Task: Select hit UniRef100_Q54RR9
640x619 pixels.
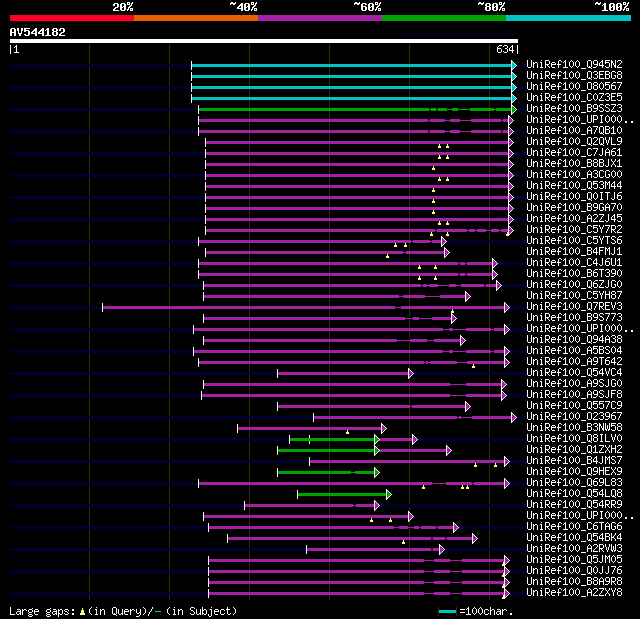Action: coord(574,505)
